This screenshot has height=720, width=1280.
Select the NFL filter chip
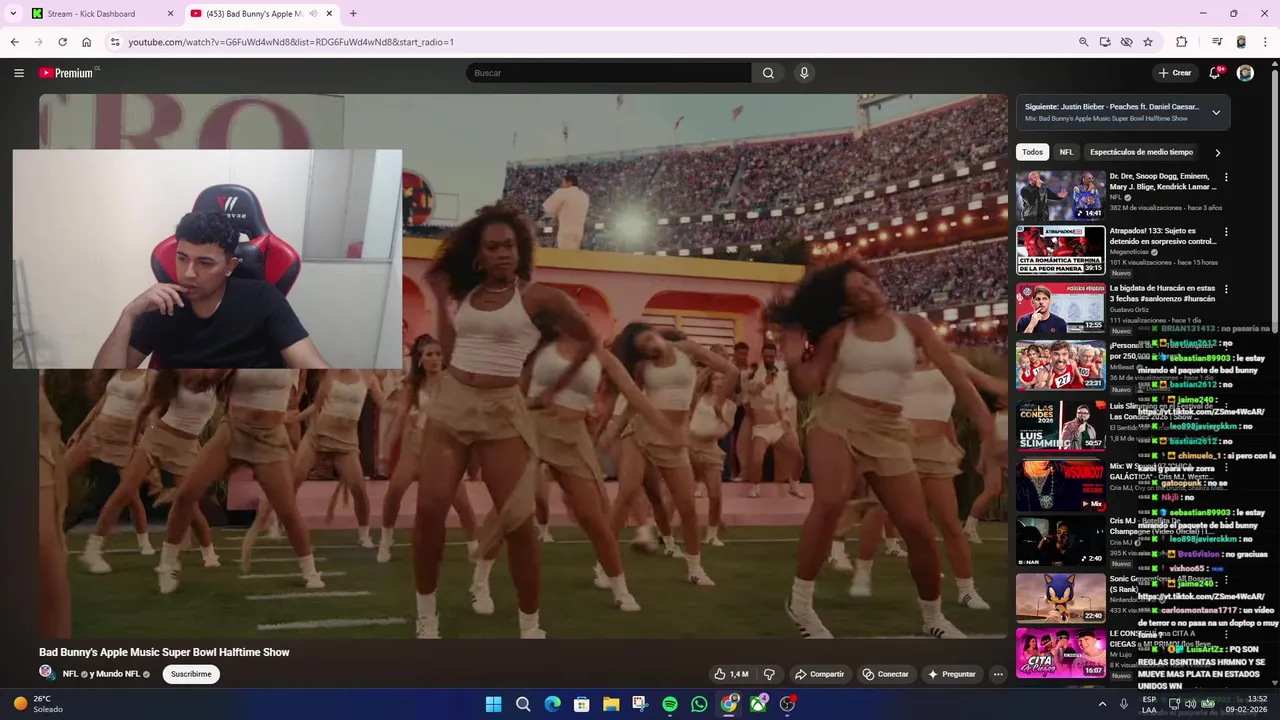coord(1066,152)
